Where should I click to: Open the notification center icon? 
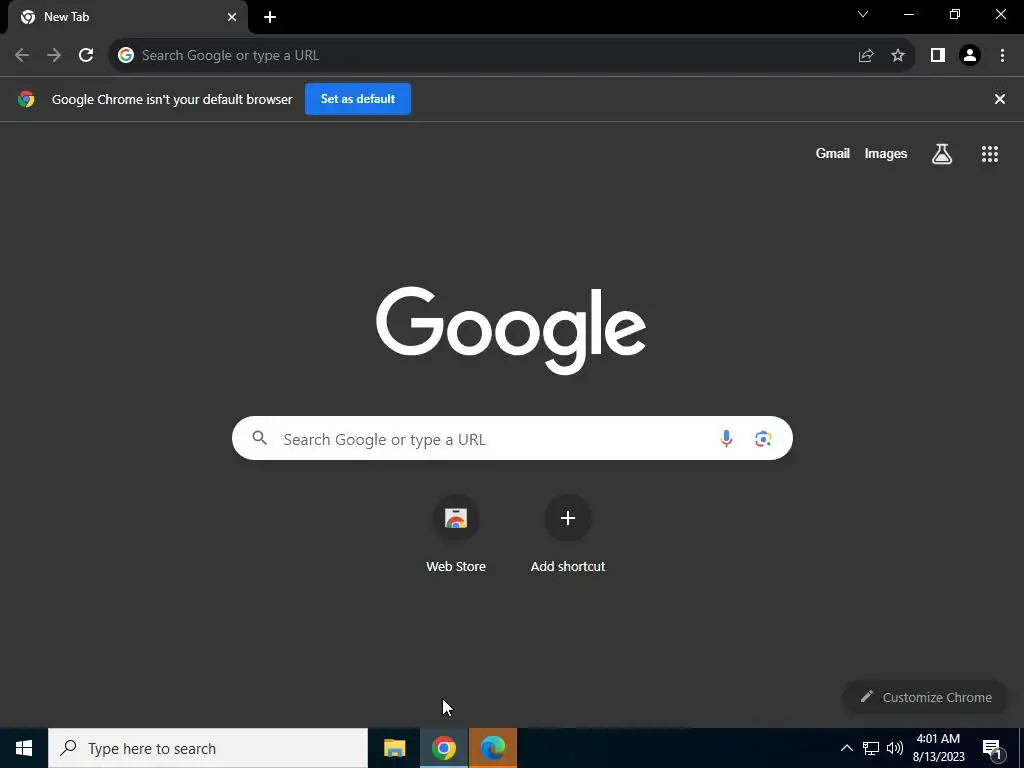point(993,749)
